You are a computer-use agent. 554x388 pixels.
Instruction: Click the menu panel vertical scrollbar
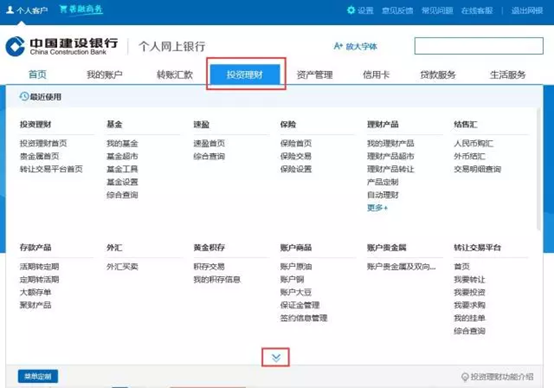coord(538,170)
